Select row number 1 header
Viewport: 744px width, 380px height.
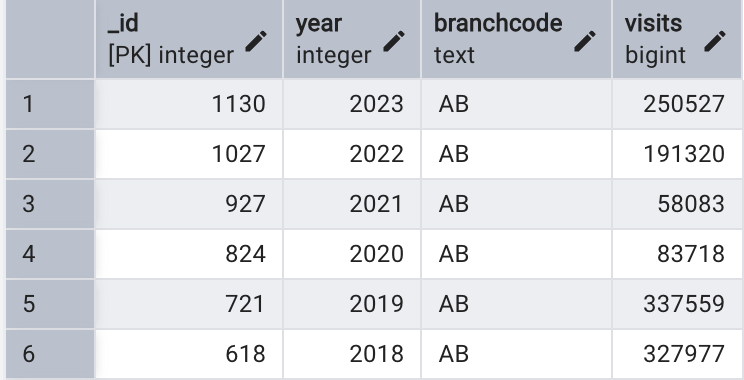[x=50, y=104]
